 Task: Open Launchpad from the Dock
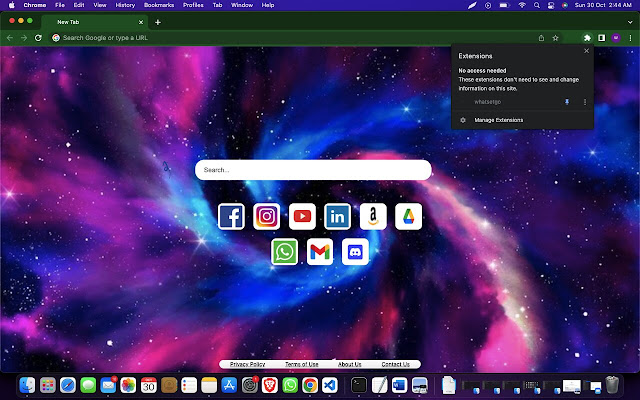[x=48, y=385]
